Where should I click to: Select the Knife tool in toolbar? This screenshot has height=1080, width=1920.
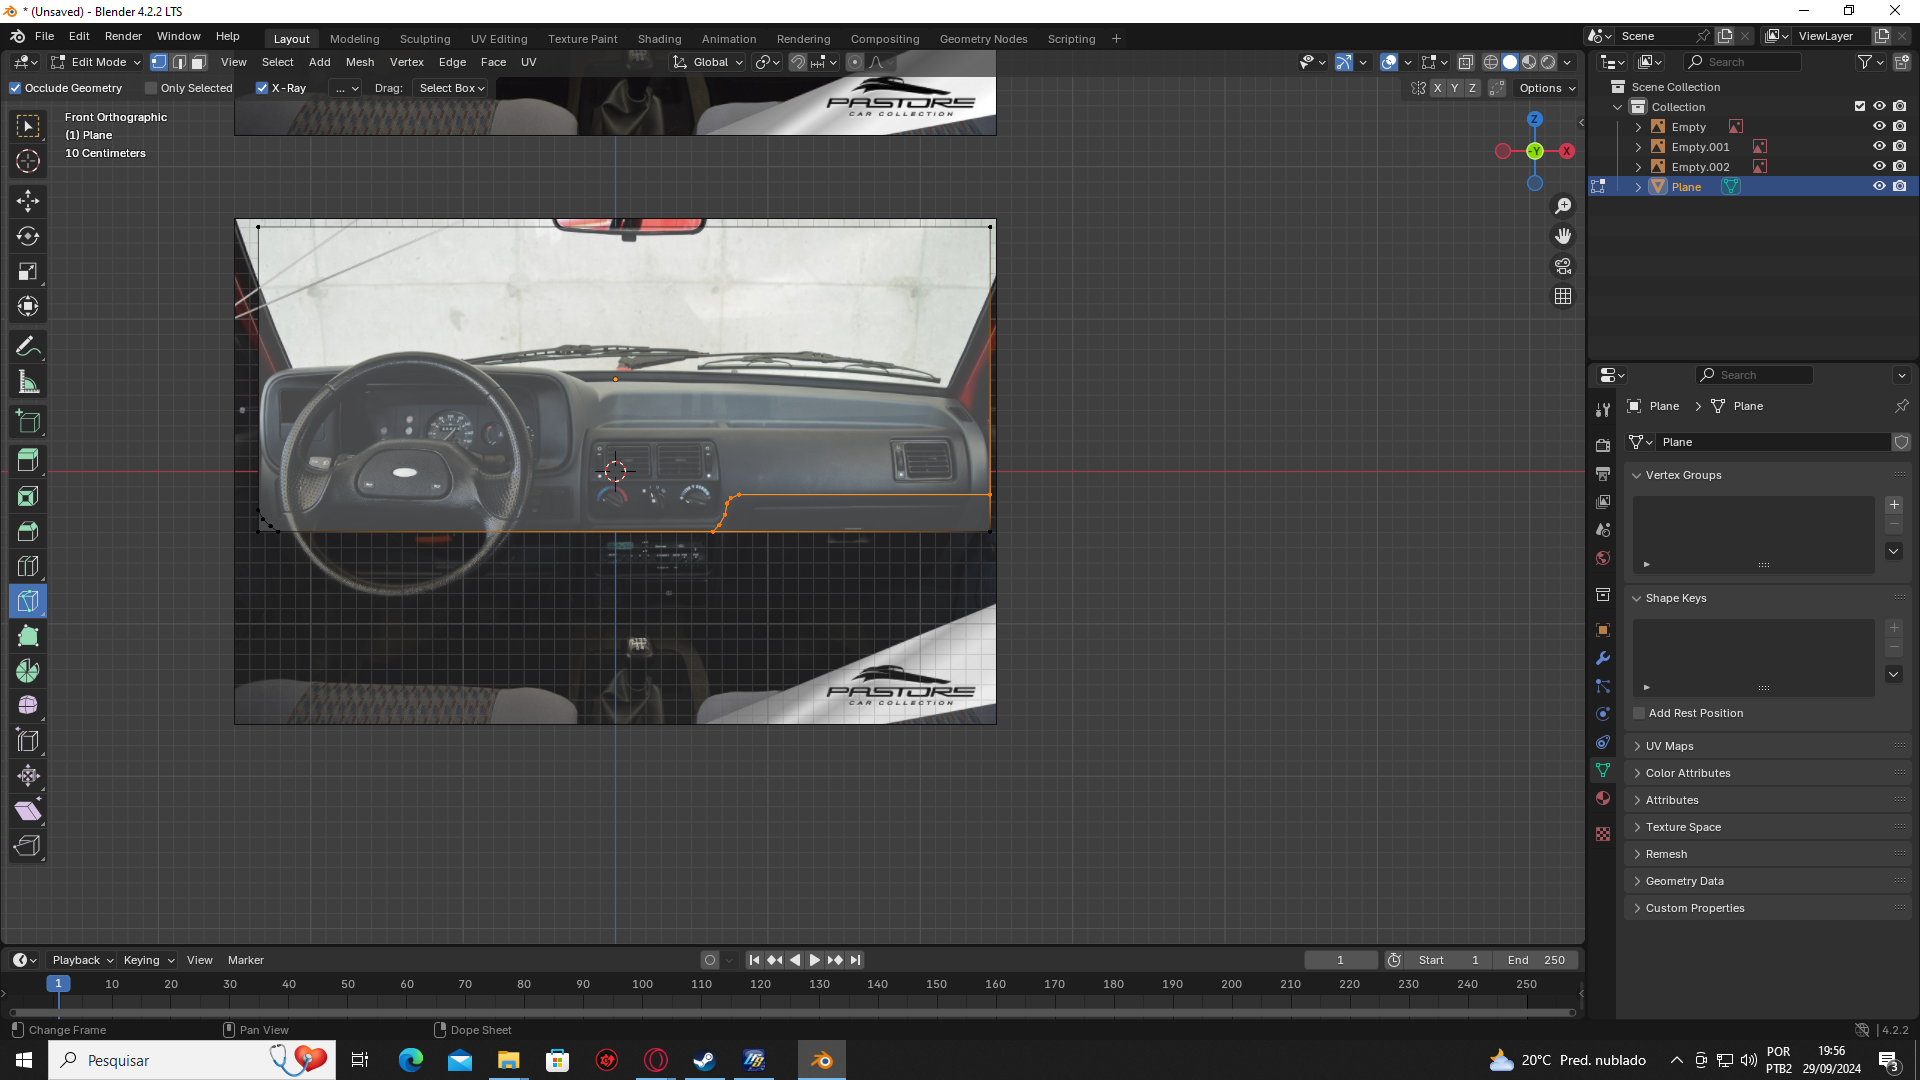[28, 601]
